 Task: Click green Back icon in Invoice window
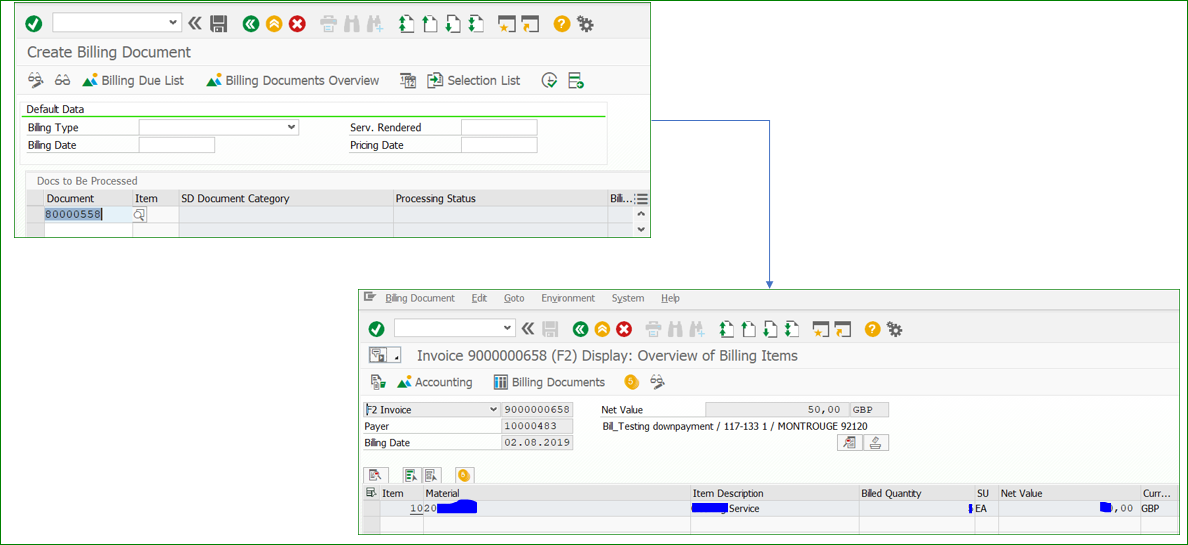580,329
